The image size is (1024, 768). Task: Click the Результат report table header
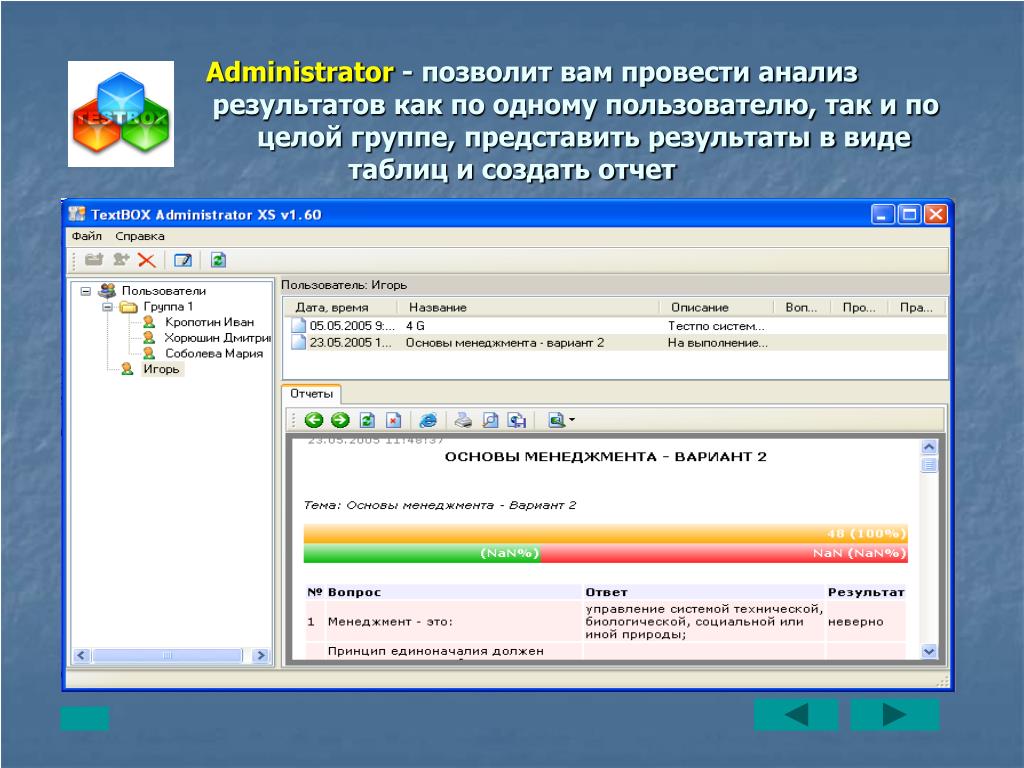pos(866,592)
